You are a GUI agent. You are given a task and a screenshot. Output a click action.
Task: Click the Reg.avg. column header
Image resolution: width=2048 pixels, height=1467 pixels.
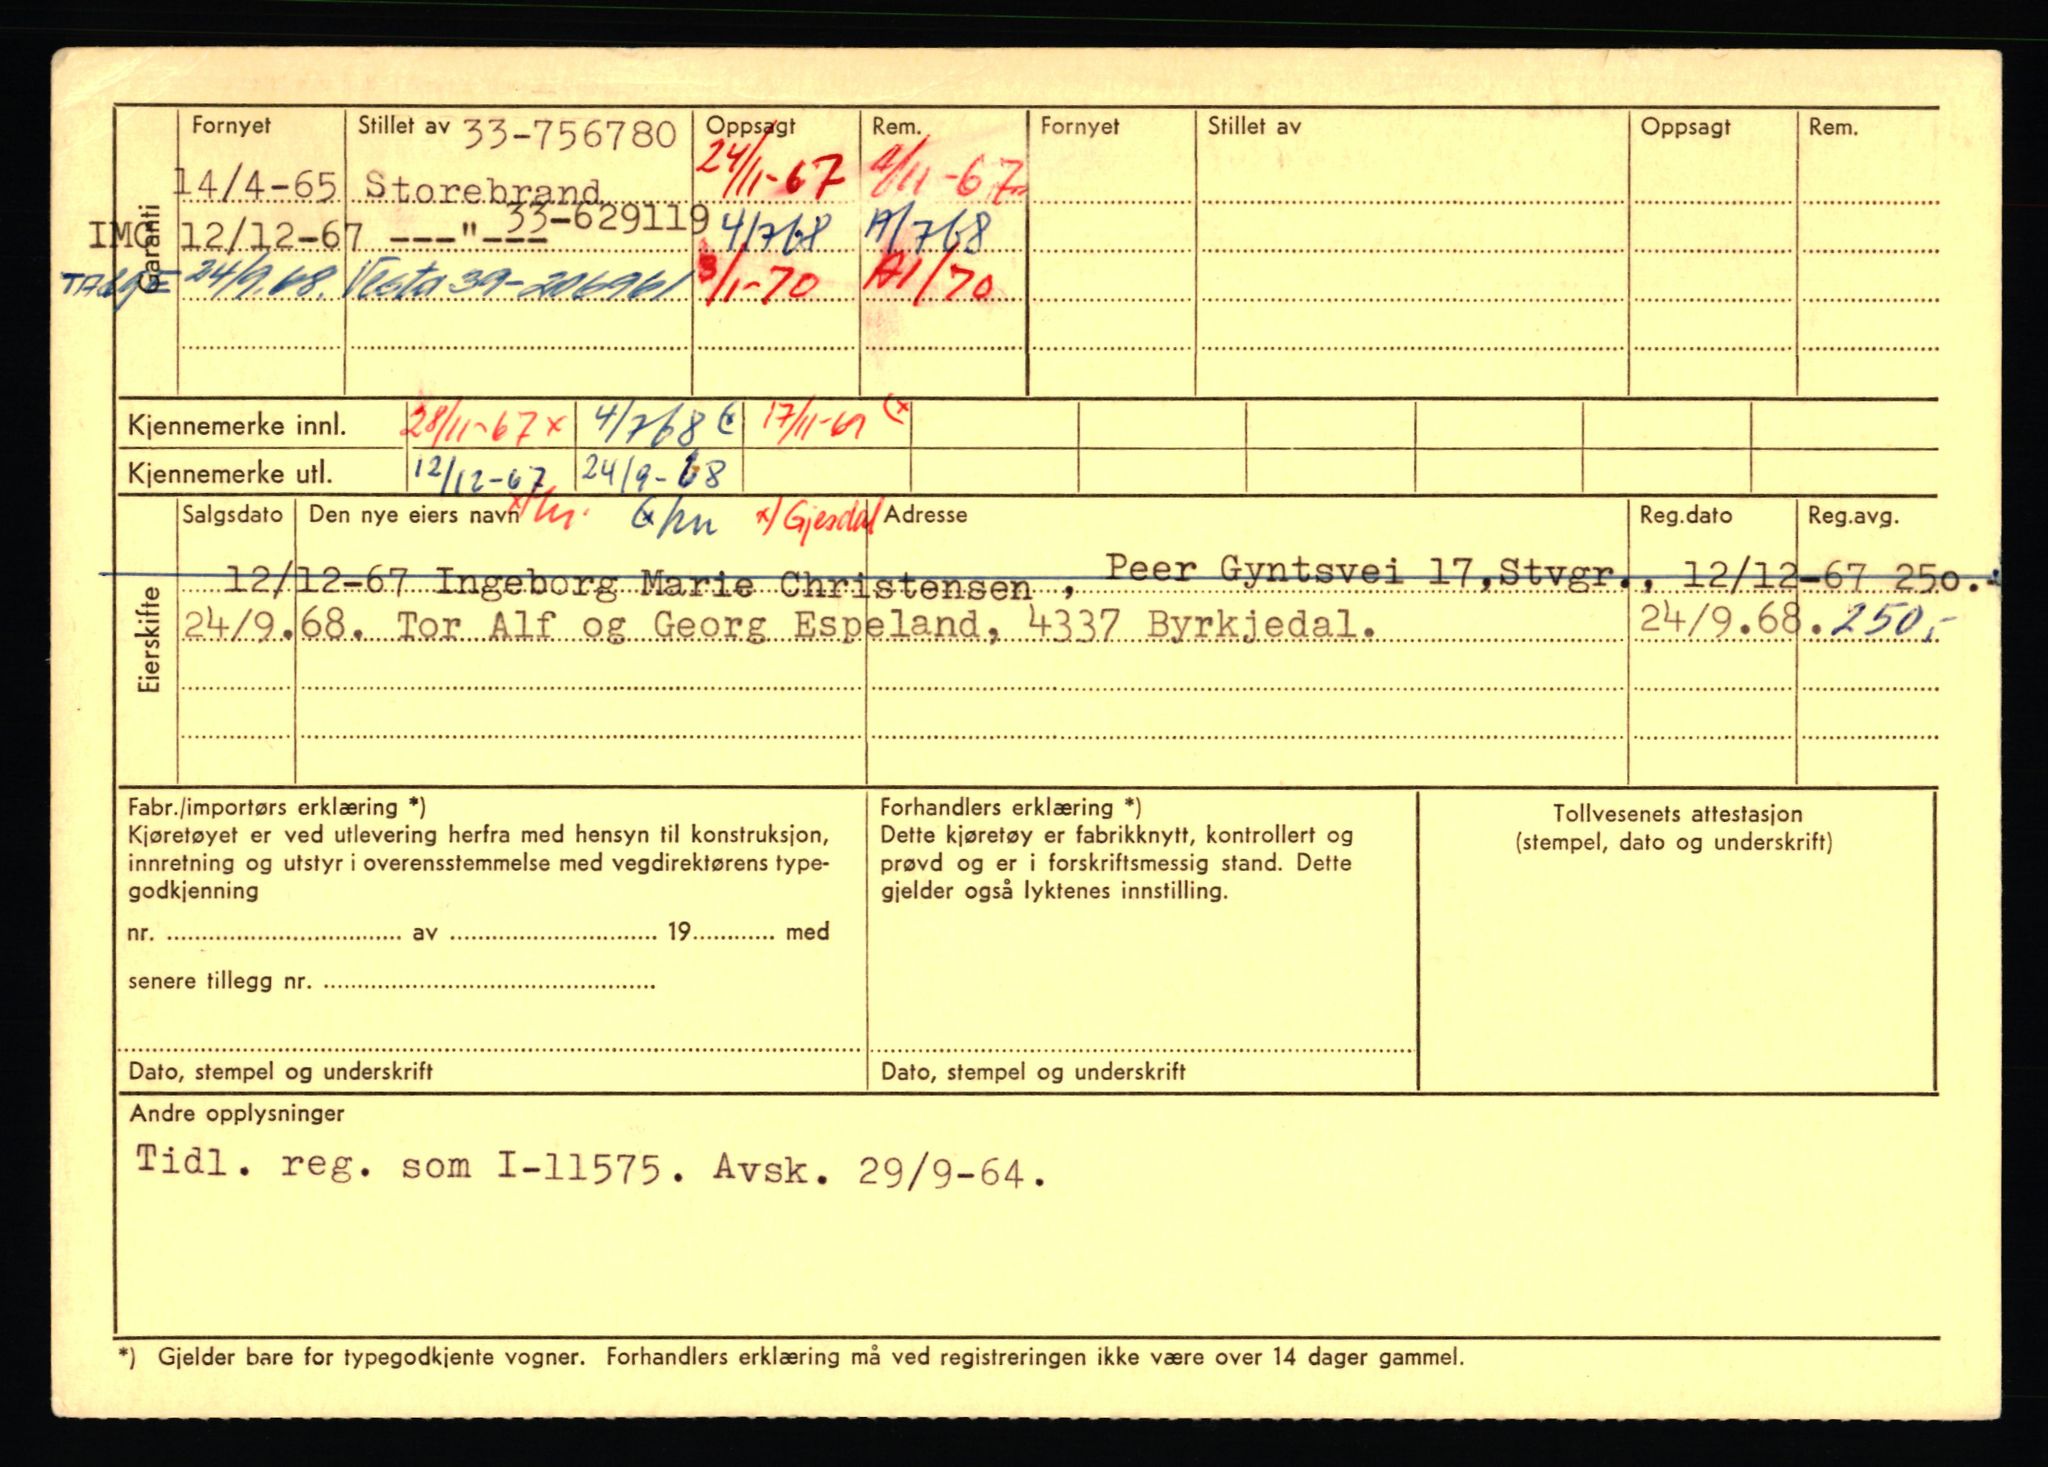[1853, 516]
